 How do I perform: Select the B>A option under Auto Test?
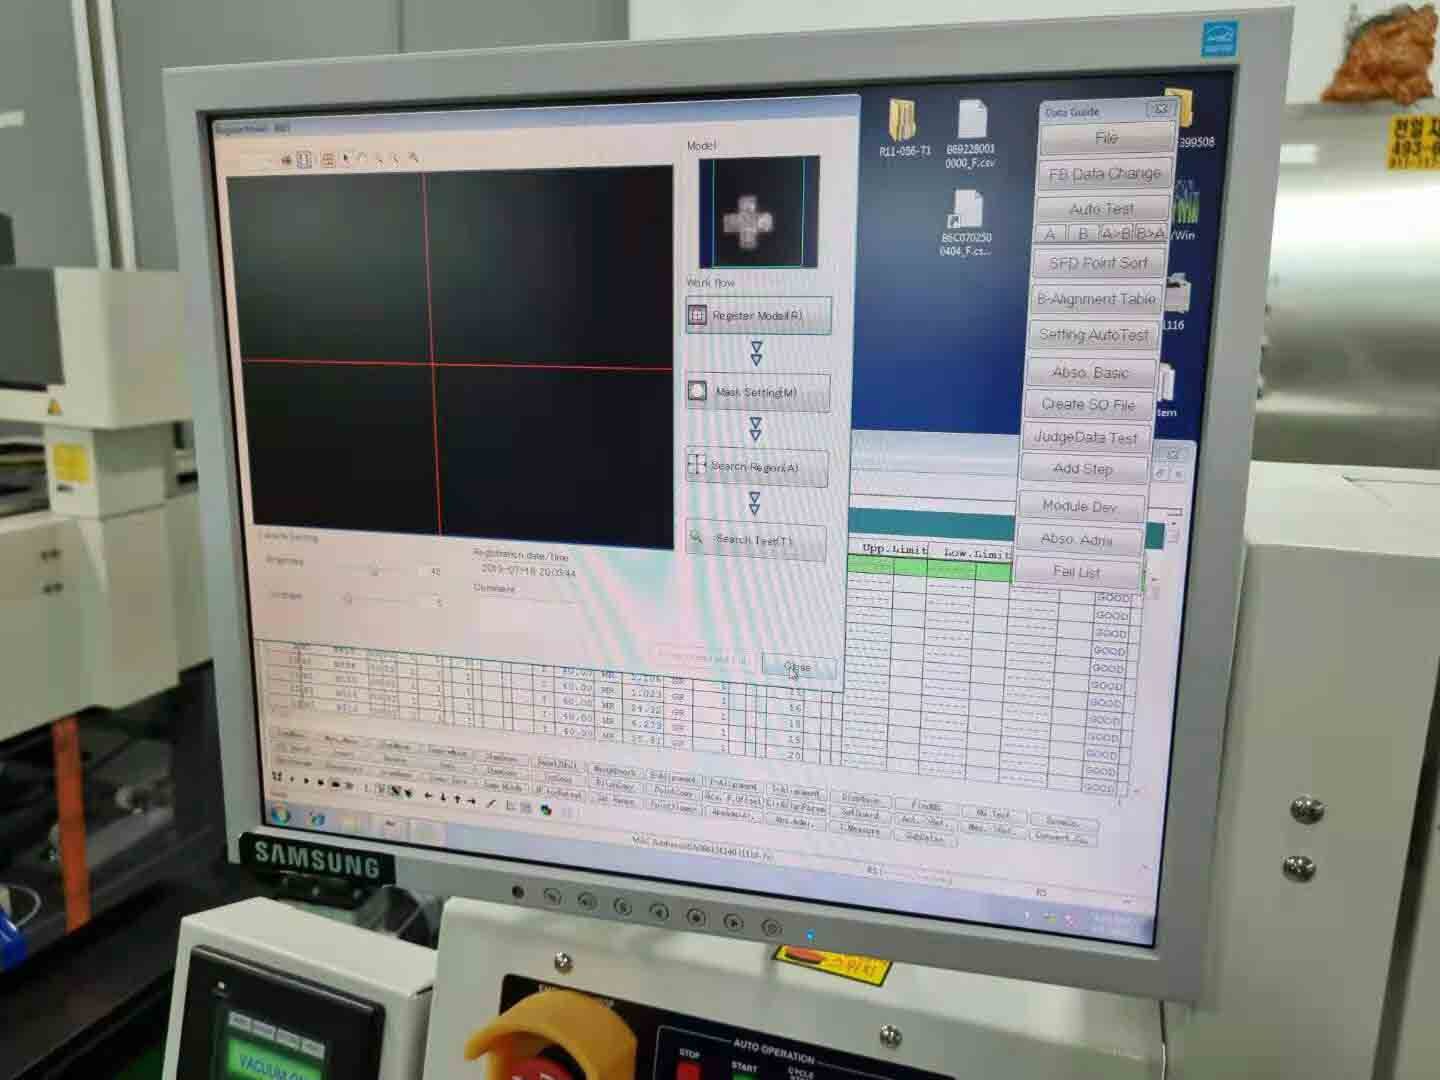pos(1149,234)
